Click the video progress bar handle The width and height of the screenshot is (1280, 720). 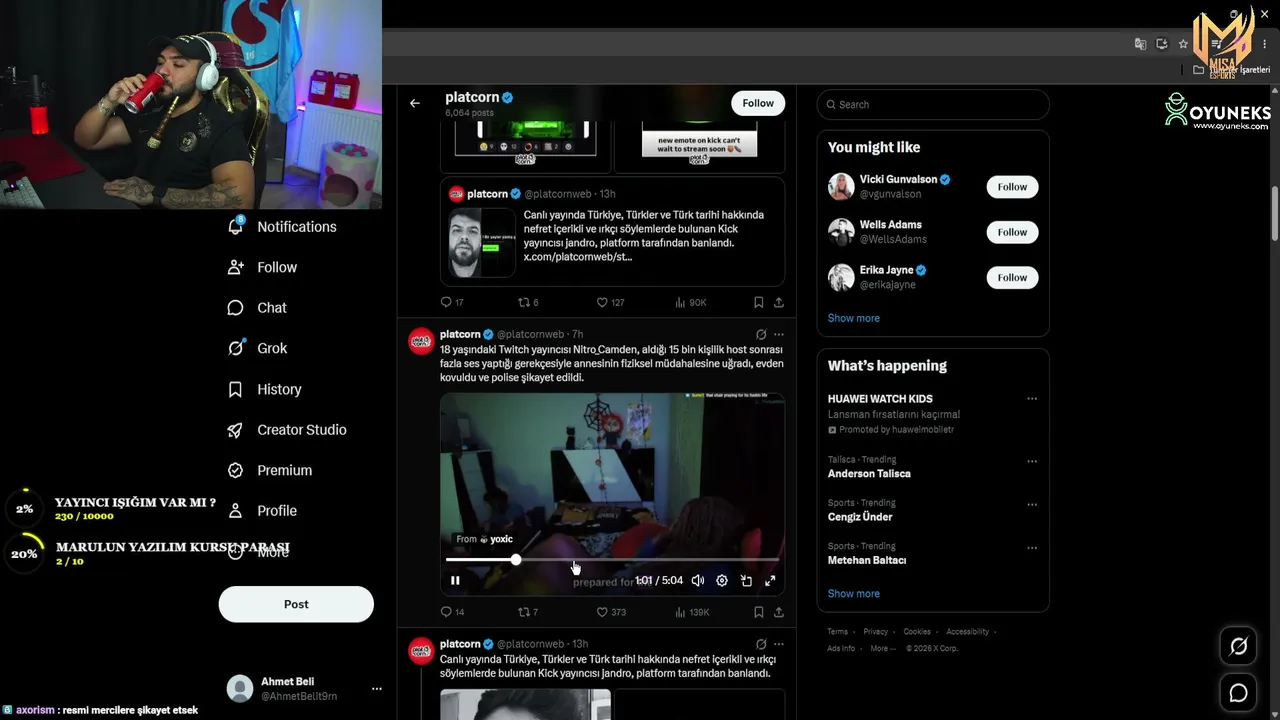(516, 560)
